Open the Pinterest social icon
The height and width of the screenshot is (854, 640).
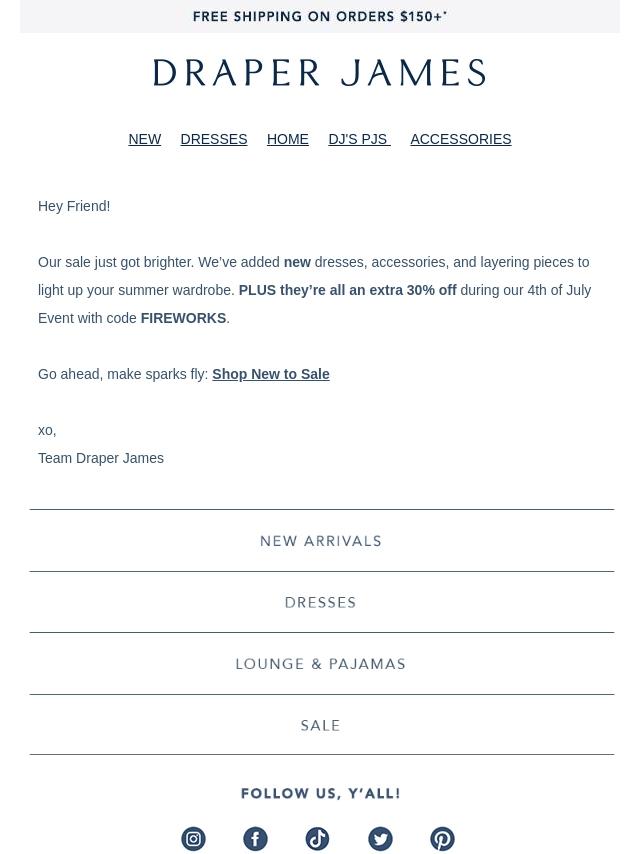pos(442,839)
